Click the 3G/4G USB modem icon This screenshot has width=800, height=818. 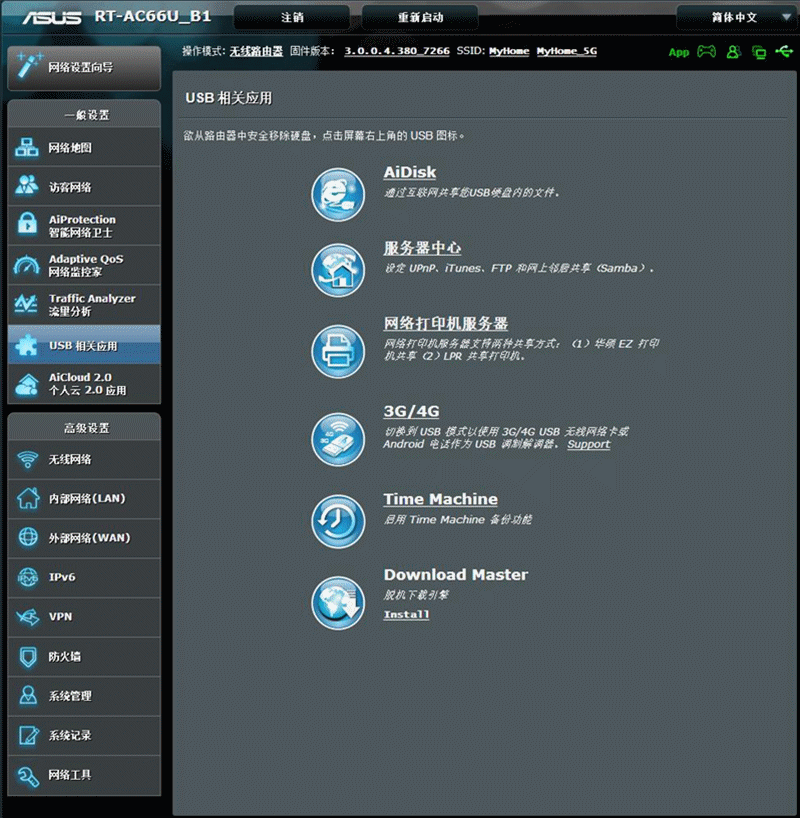tap(338, 439)
